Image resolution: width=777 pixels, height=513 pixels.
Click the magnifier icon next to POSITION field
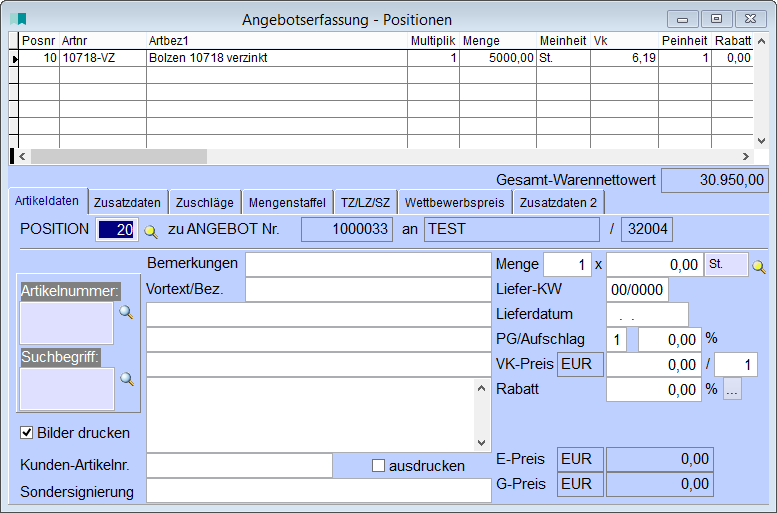[151, 231]
